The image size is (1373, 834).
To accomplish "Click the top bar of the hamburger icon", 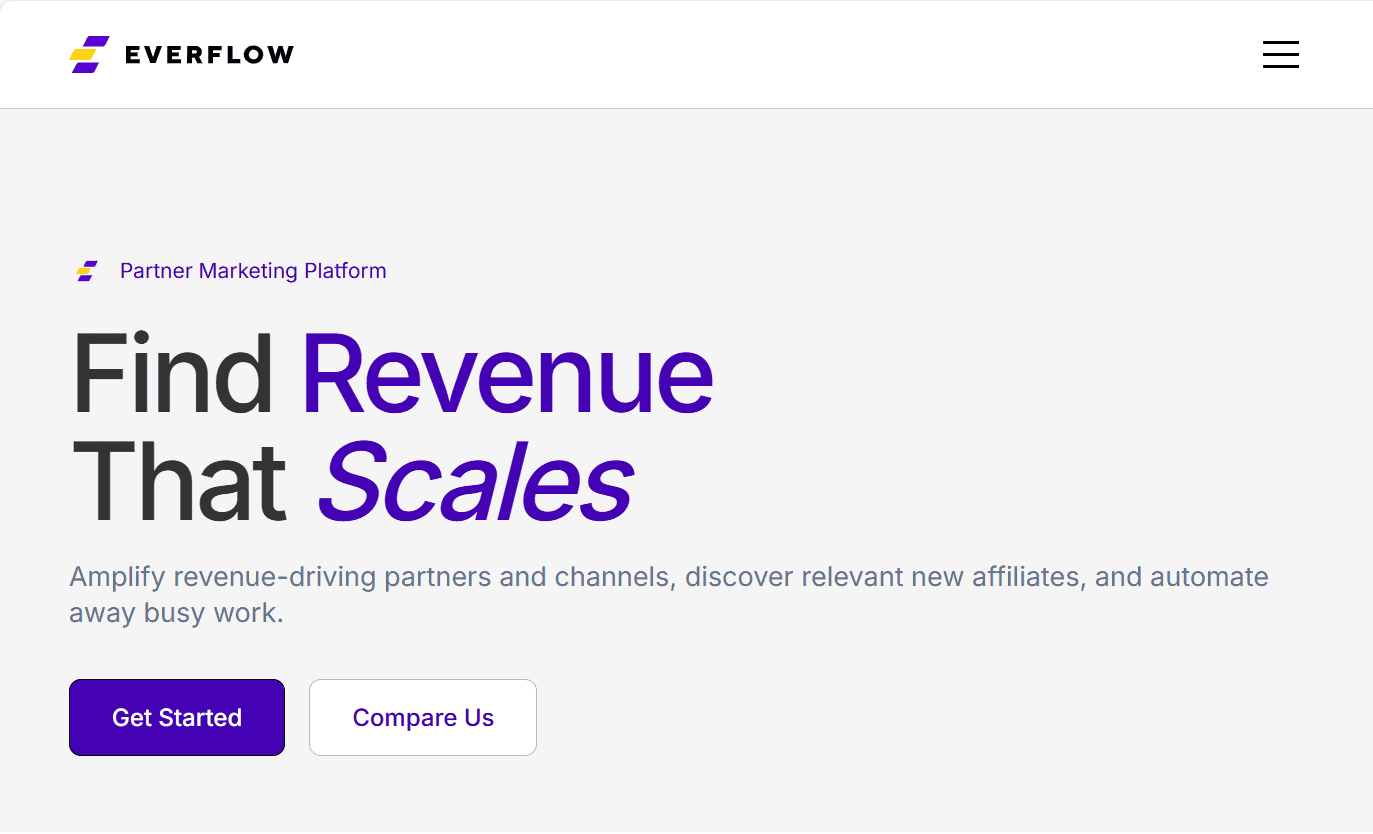I will click(x=1280, y=43).
